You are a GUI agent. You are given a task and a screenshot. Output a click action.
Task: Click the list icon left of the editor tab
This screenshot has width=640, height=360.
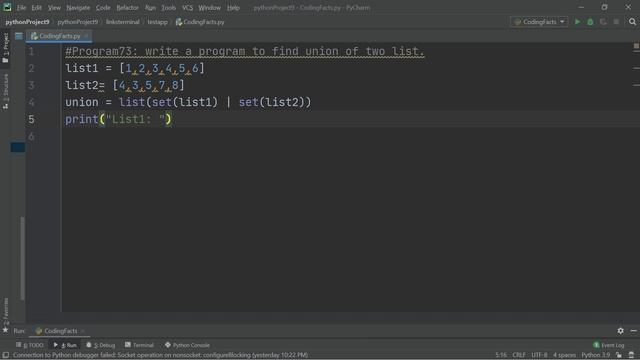click(x=19, y=36)
